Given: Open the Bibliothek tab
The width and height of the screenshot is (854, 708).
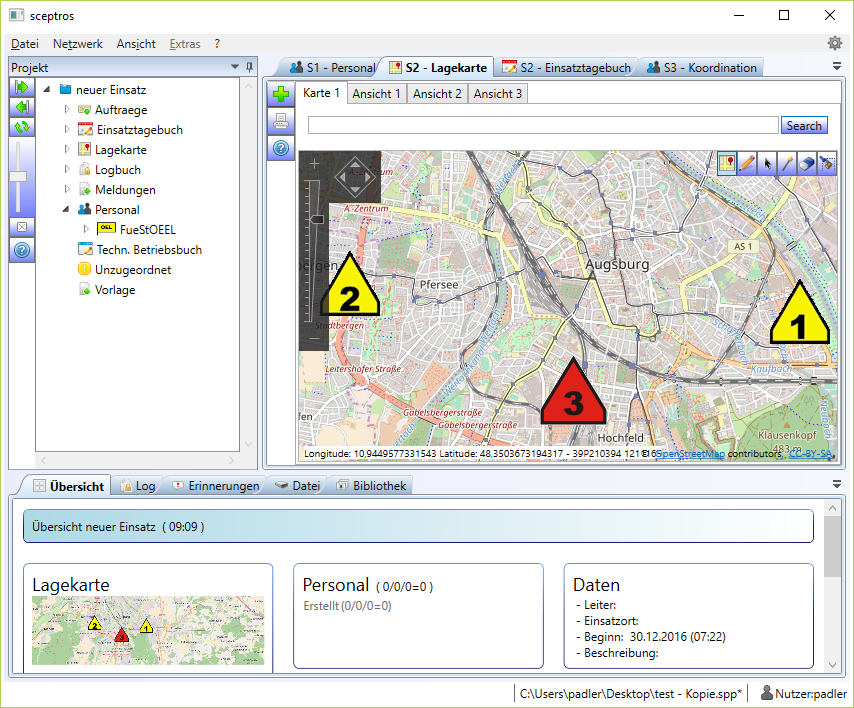Looking at the screenshot, I should [371, 486].
